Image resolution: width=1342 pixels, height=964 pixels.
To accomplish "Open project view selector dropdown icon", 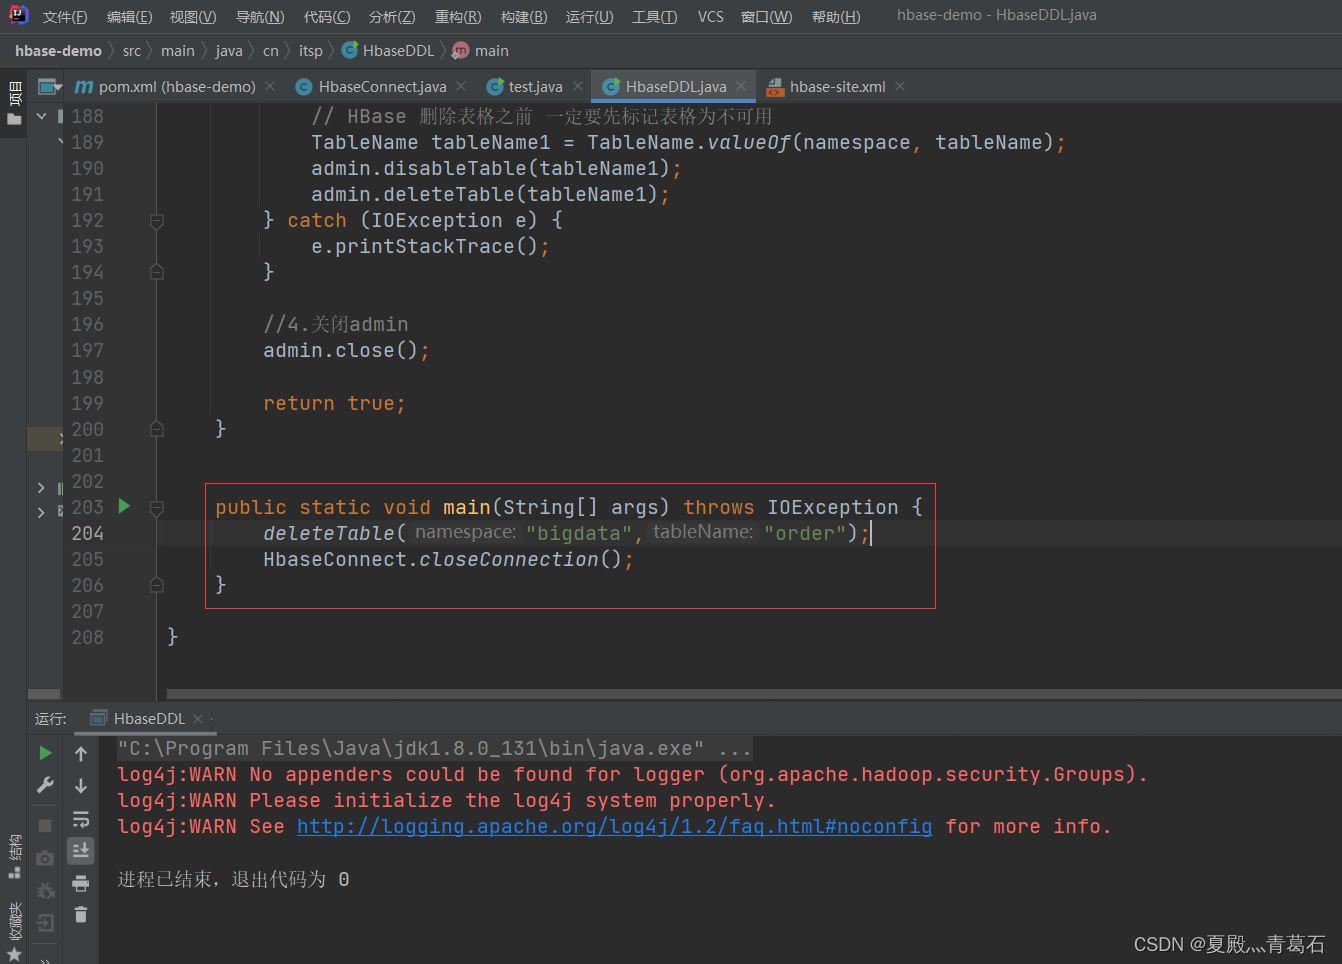I will tap(50, 87).
